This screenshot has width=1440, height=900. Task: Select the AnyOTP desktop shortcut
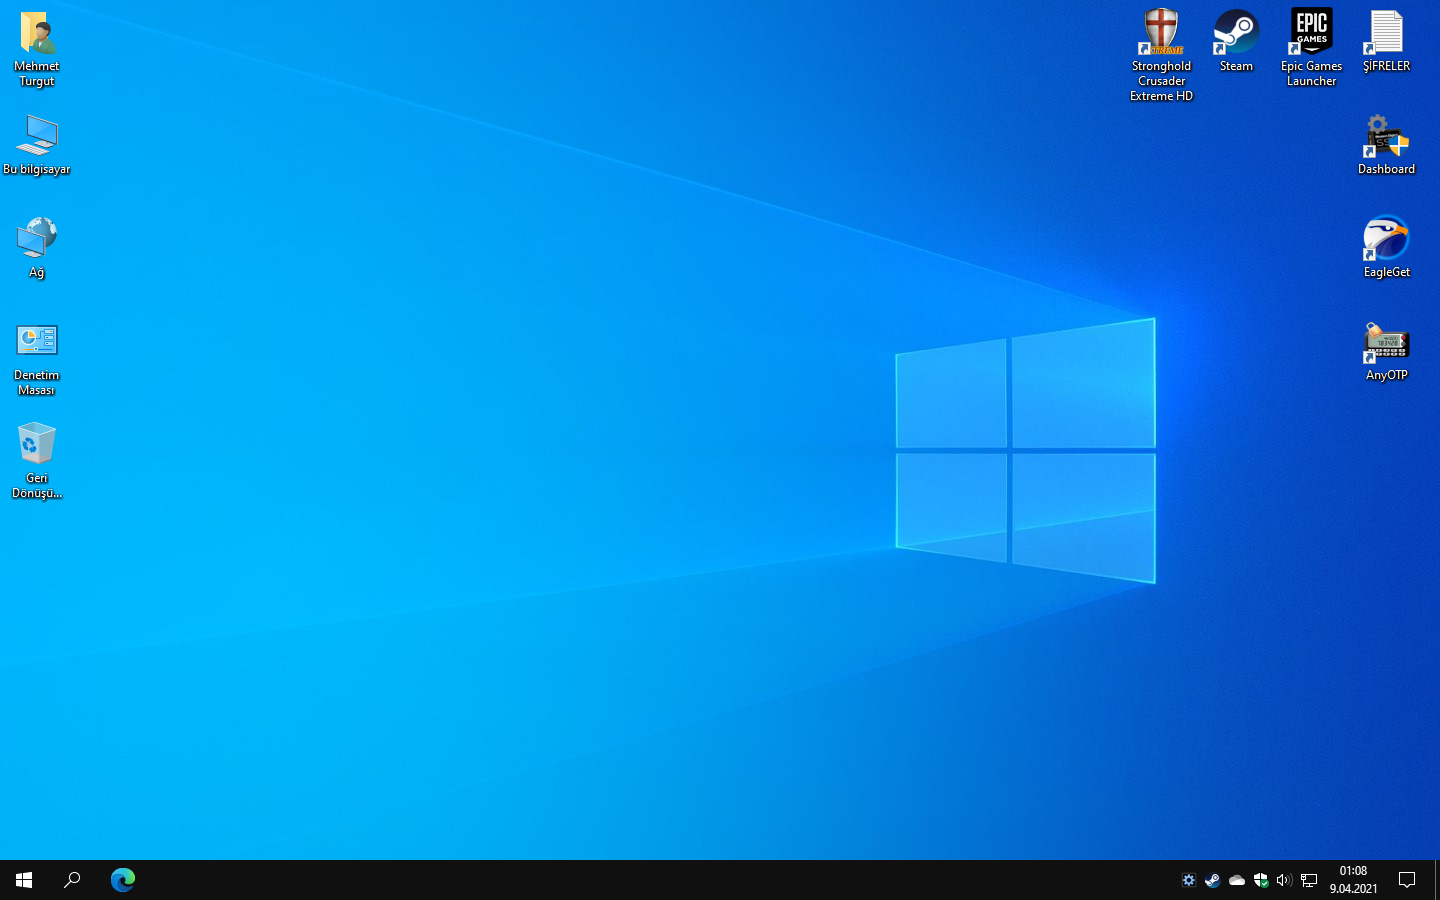click(x=1386, y=351)
